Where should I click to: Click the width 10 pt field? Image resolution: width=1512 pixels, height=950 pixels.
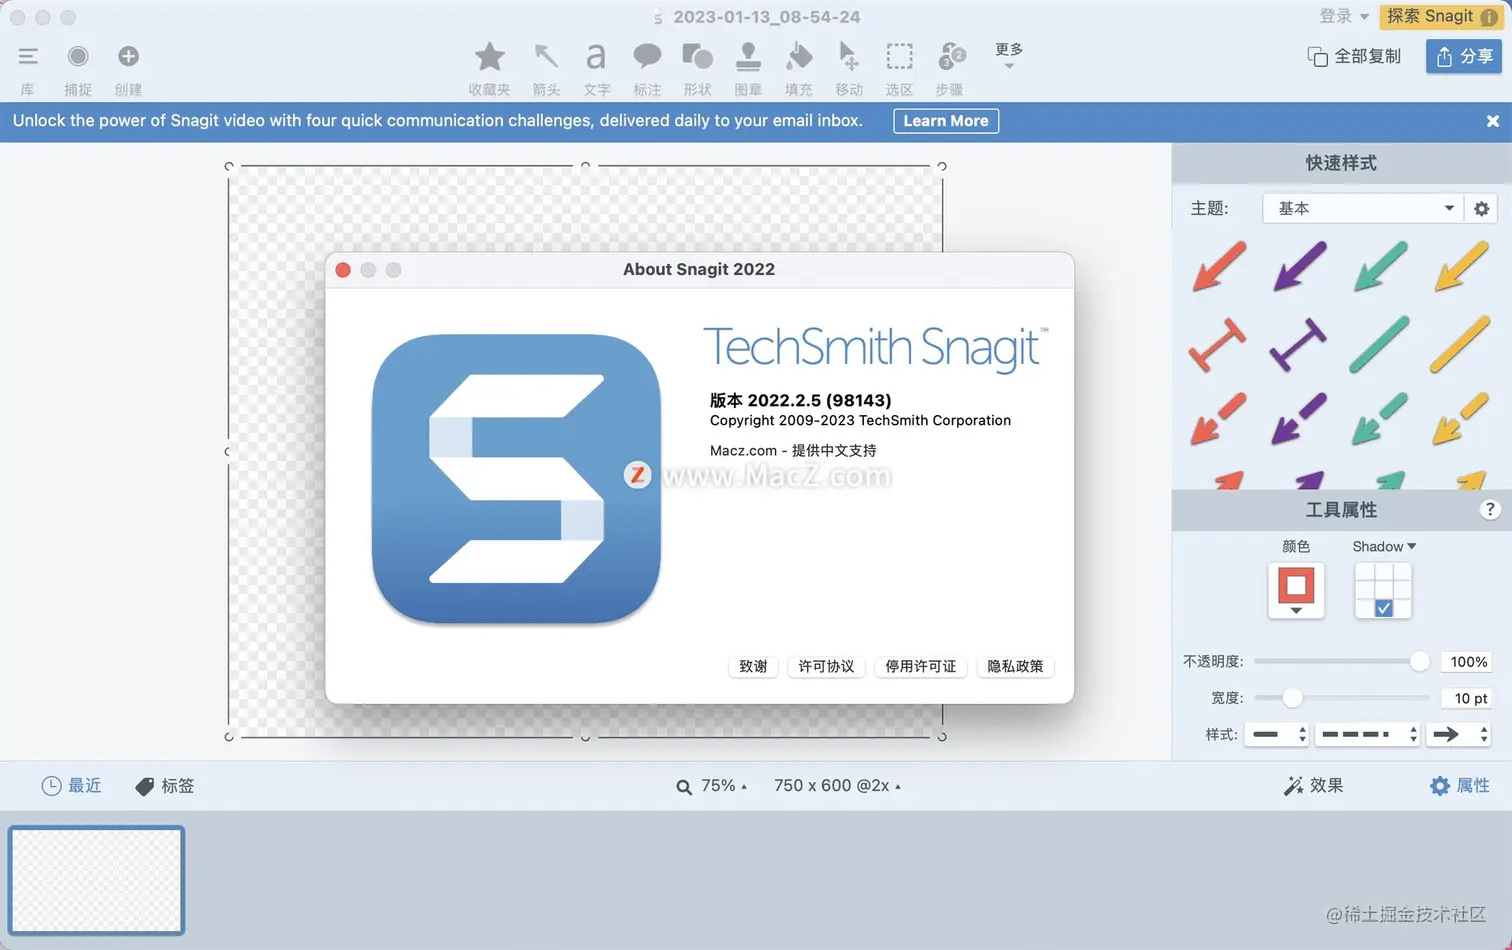(x=1467, y=698)
